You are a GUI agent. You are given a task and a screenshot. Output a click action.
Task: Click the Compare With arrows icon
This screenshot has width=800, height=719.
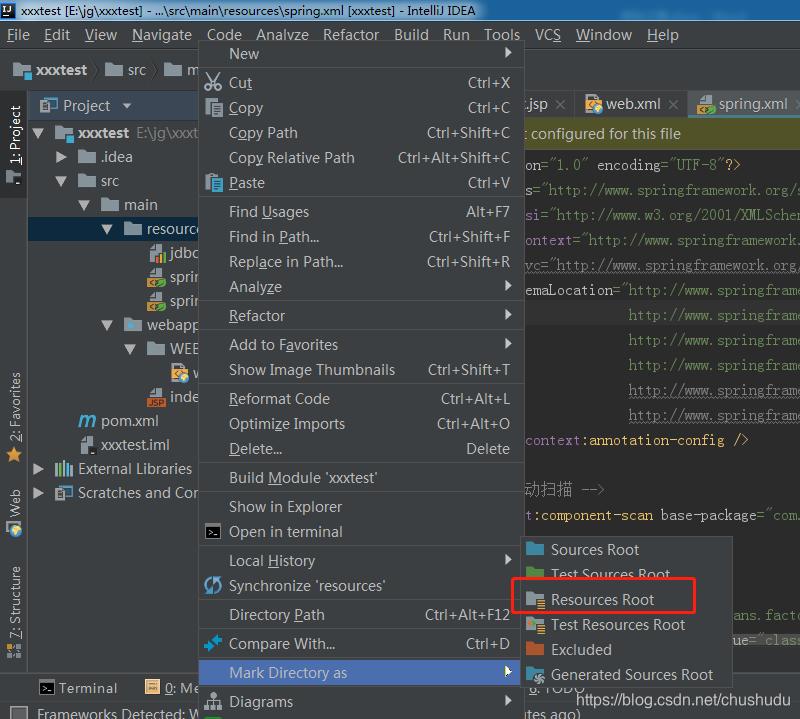pyautogui.click(x=213, y=643)
